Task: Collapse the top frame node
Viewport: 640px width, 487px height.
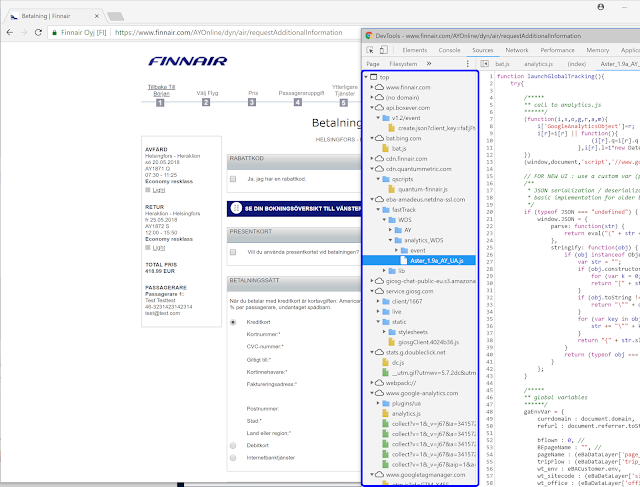Action: point(366,77)
